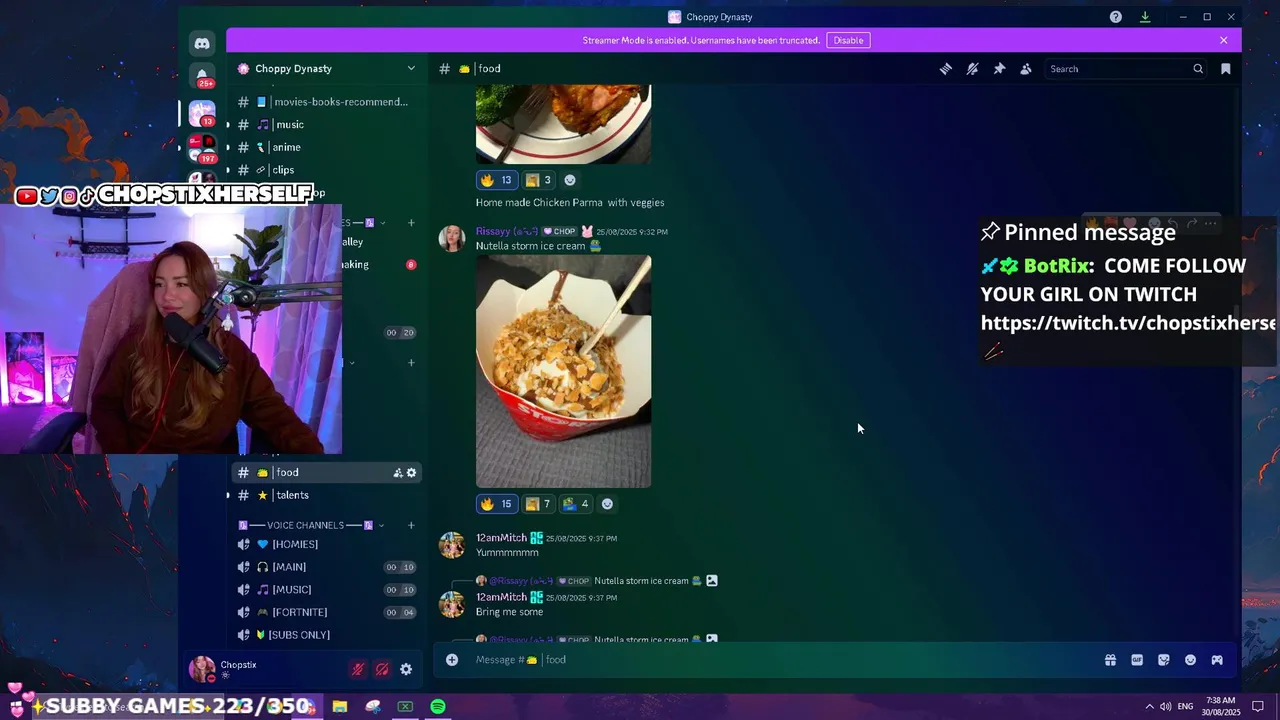Open Spotify from taskbar
Viewport: 1280px width, 720px height.
[x=438, y=707]
